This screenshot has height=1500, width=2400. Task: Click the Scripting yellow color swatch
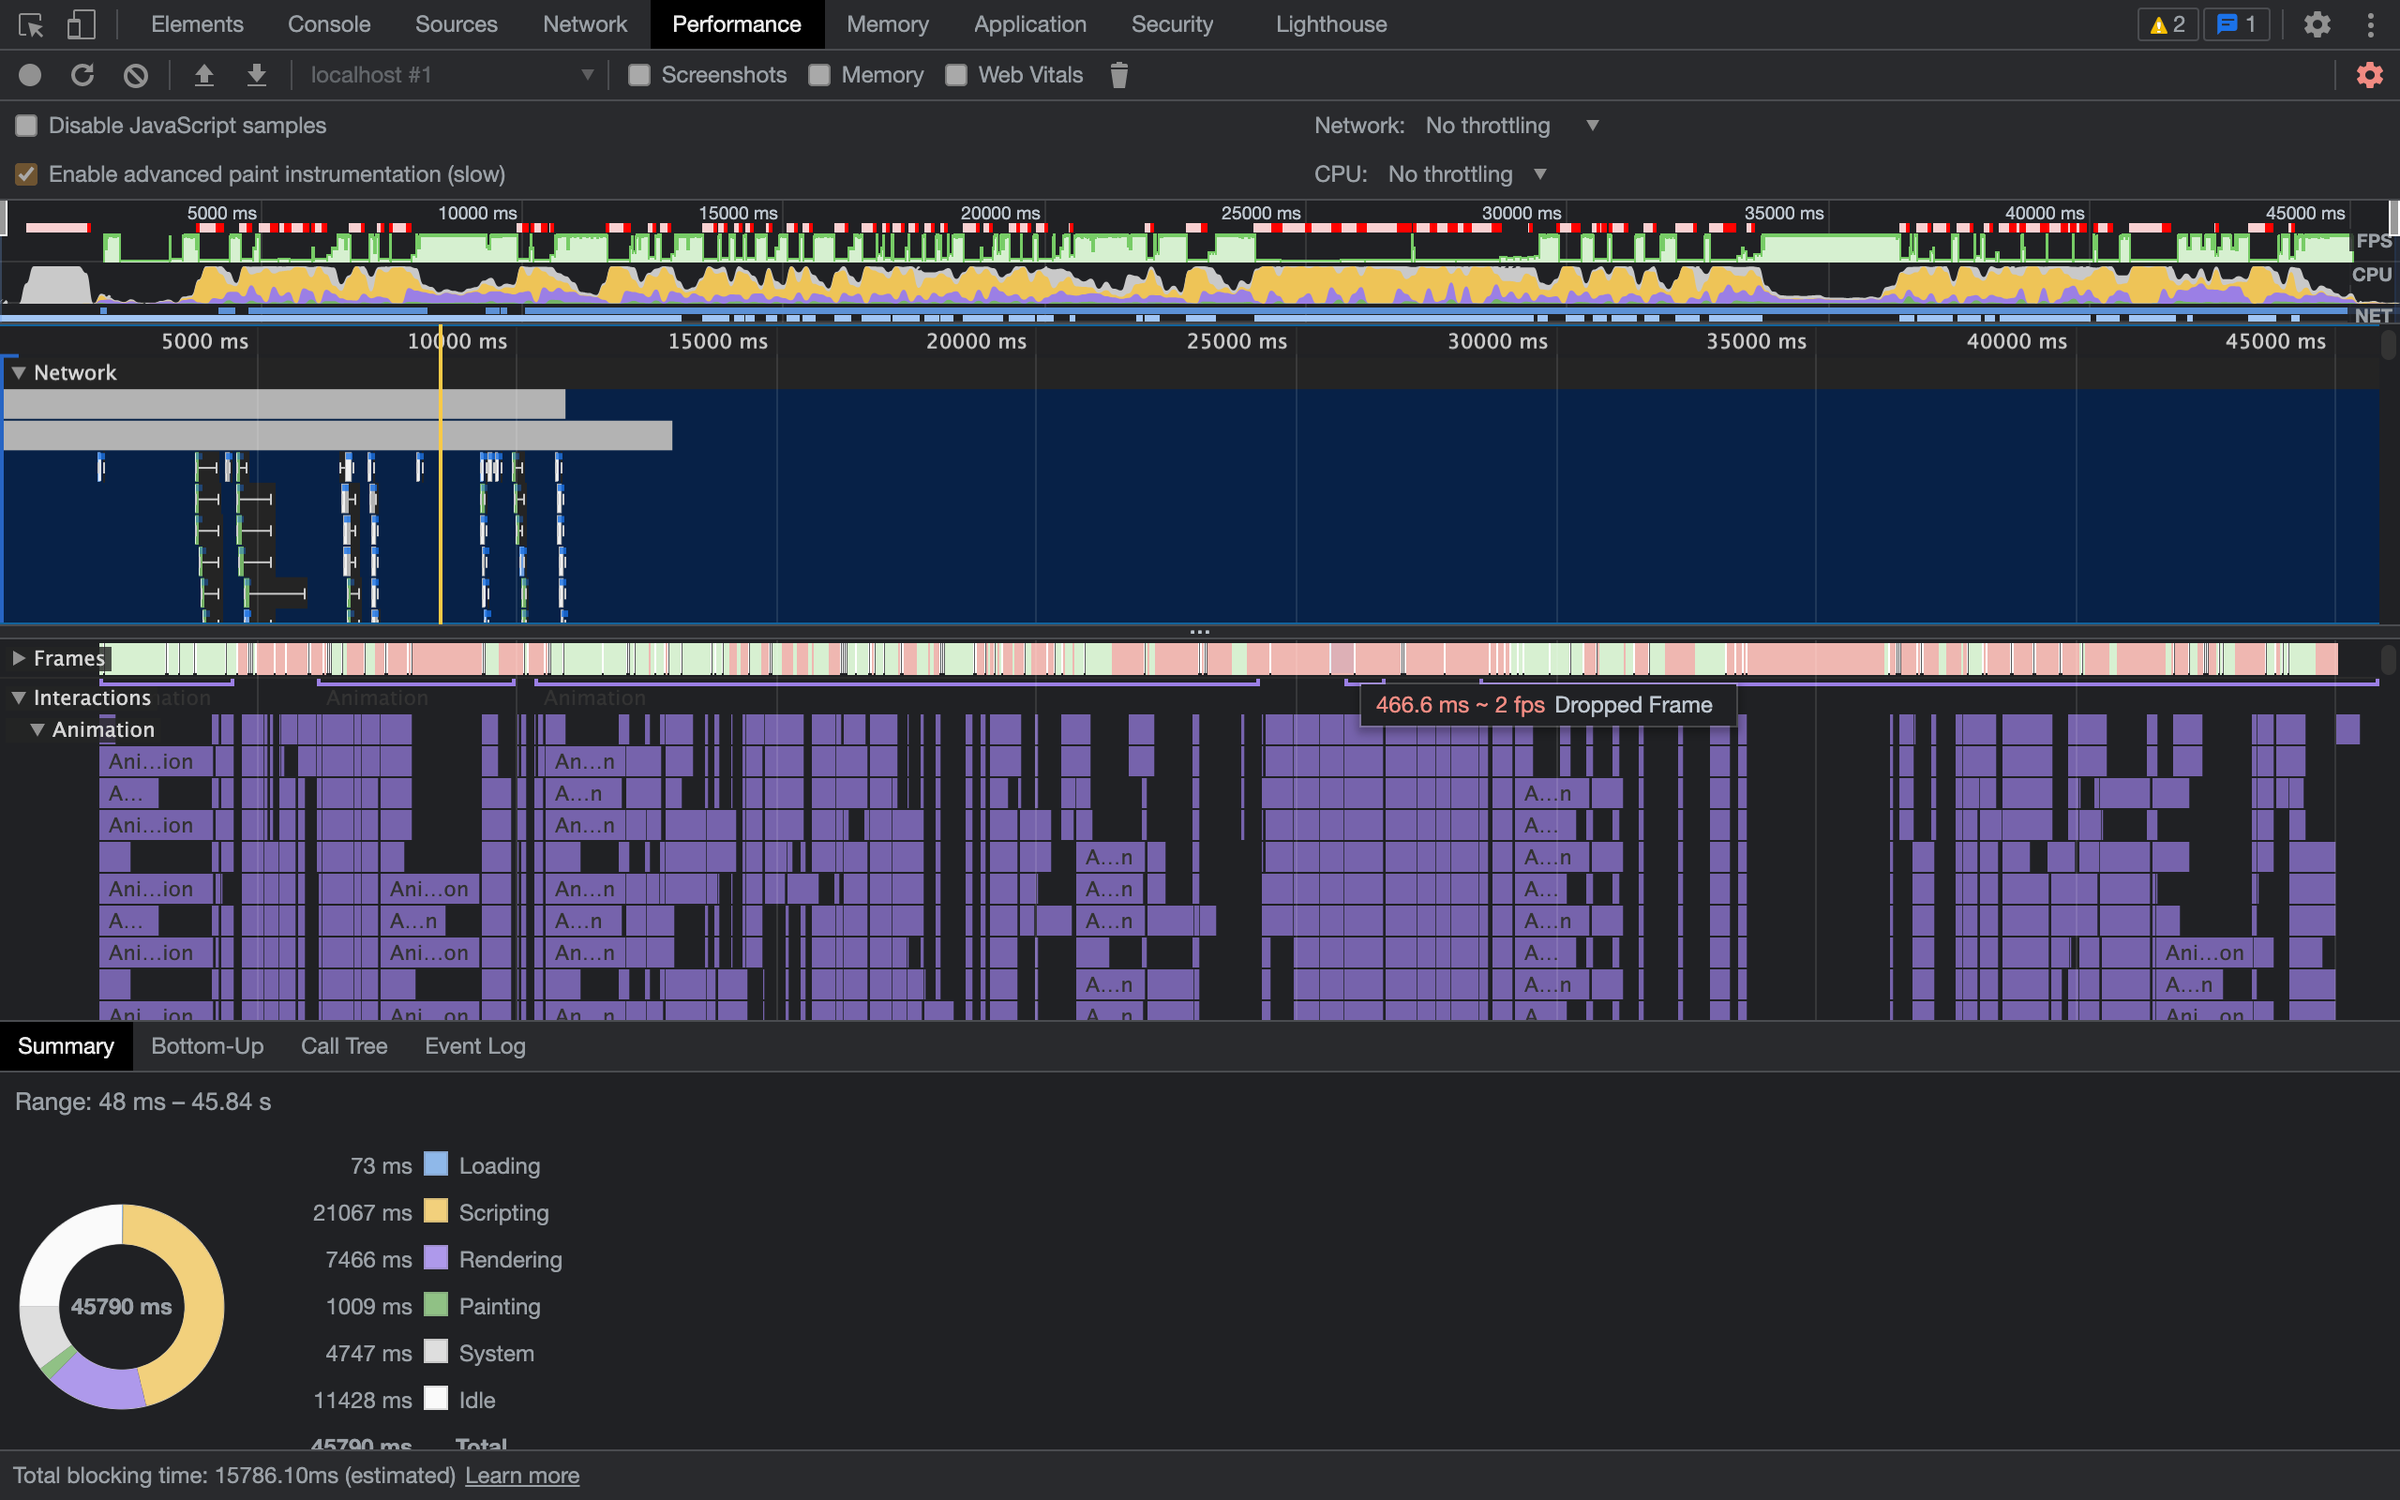point(436,1212)
